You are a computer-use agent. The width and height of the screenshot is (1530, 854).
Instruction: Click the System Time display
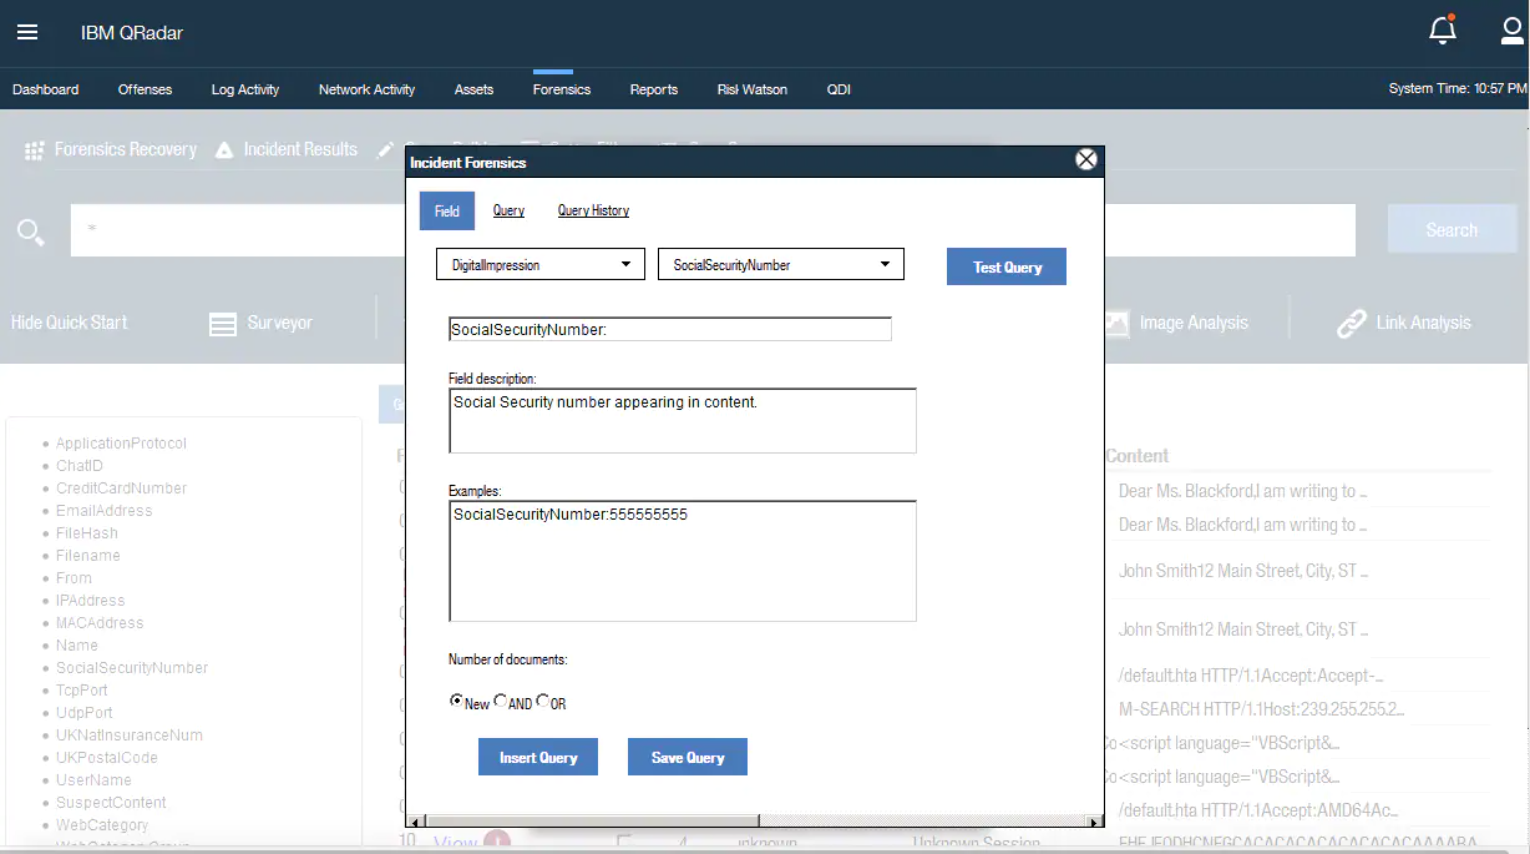(x=1457, y=89)
